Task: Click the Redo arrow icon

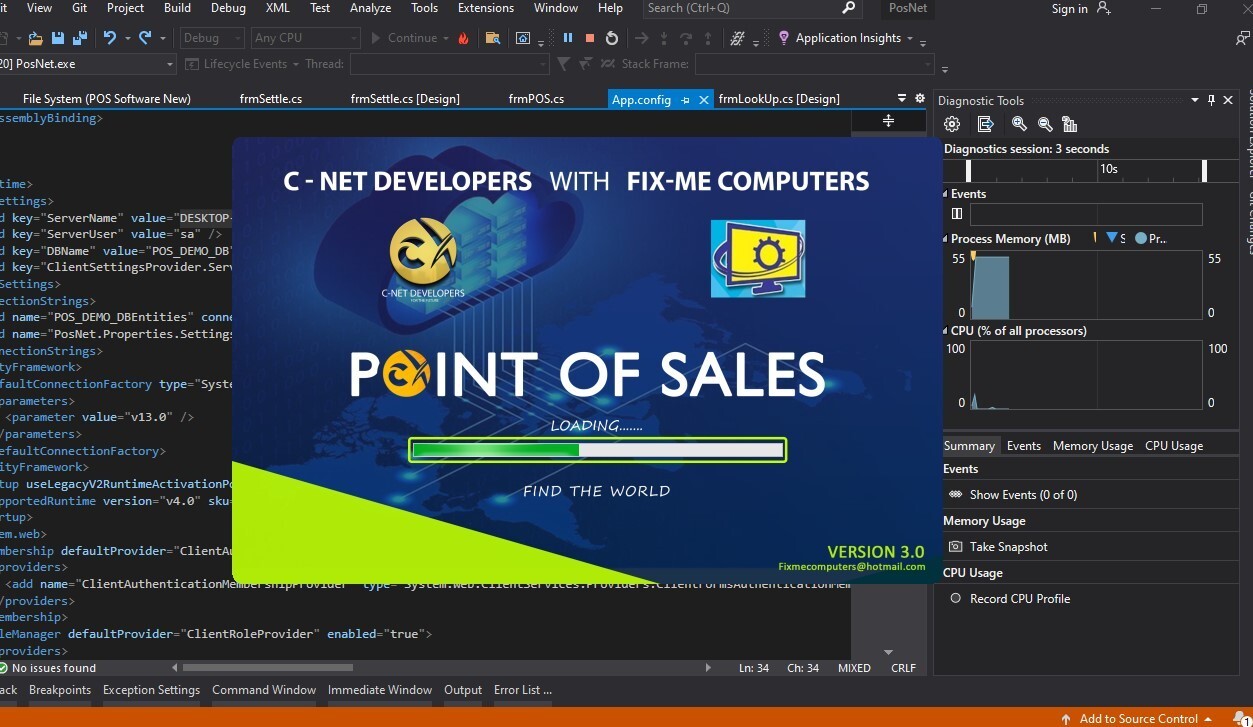Action: click(x=145, y=38)
